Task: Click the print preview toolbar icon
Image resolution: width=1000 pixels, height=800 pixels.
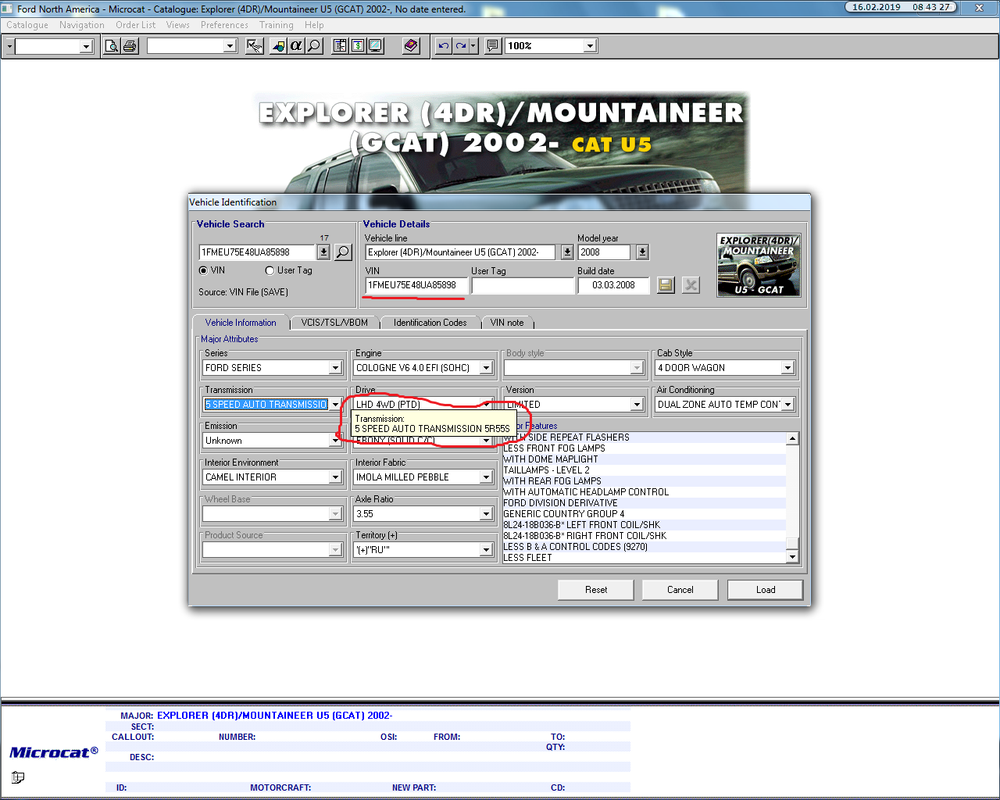Action: coord(112,46)
